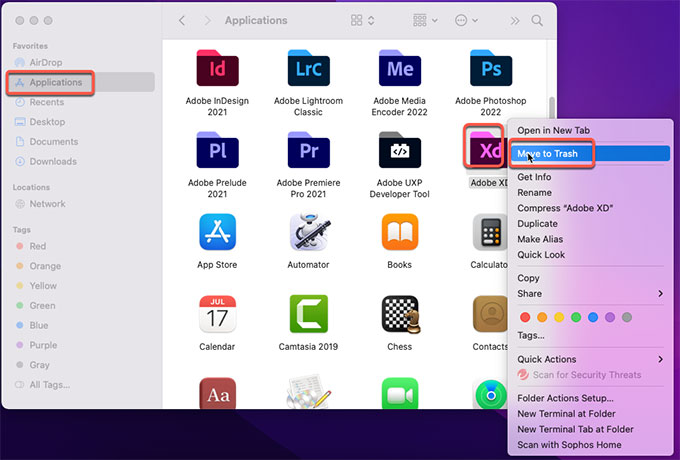The height and width of the screenshot is (460, 680).
Task: Select the Calculator app icon
Action: coord(490,232)
